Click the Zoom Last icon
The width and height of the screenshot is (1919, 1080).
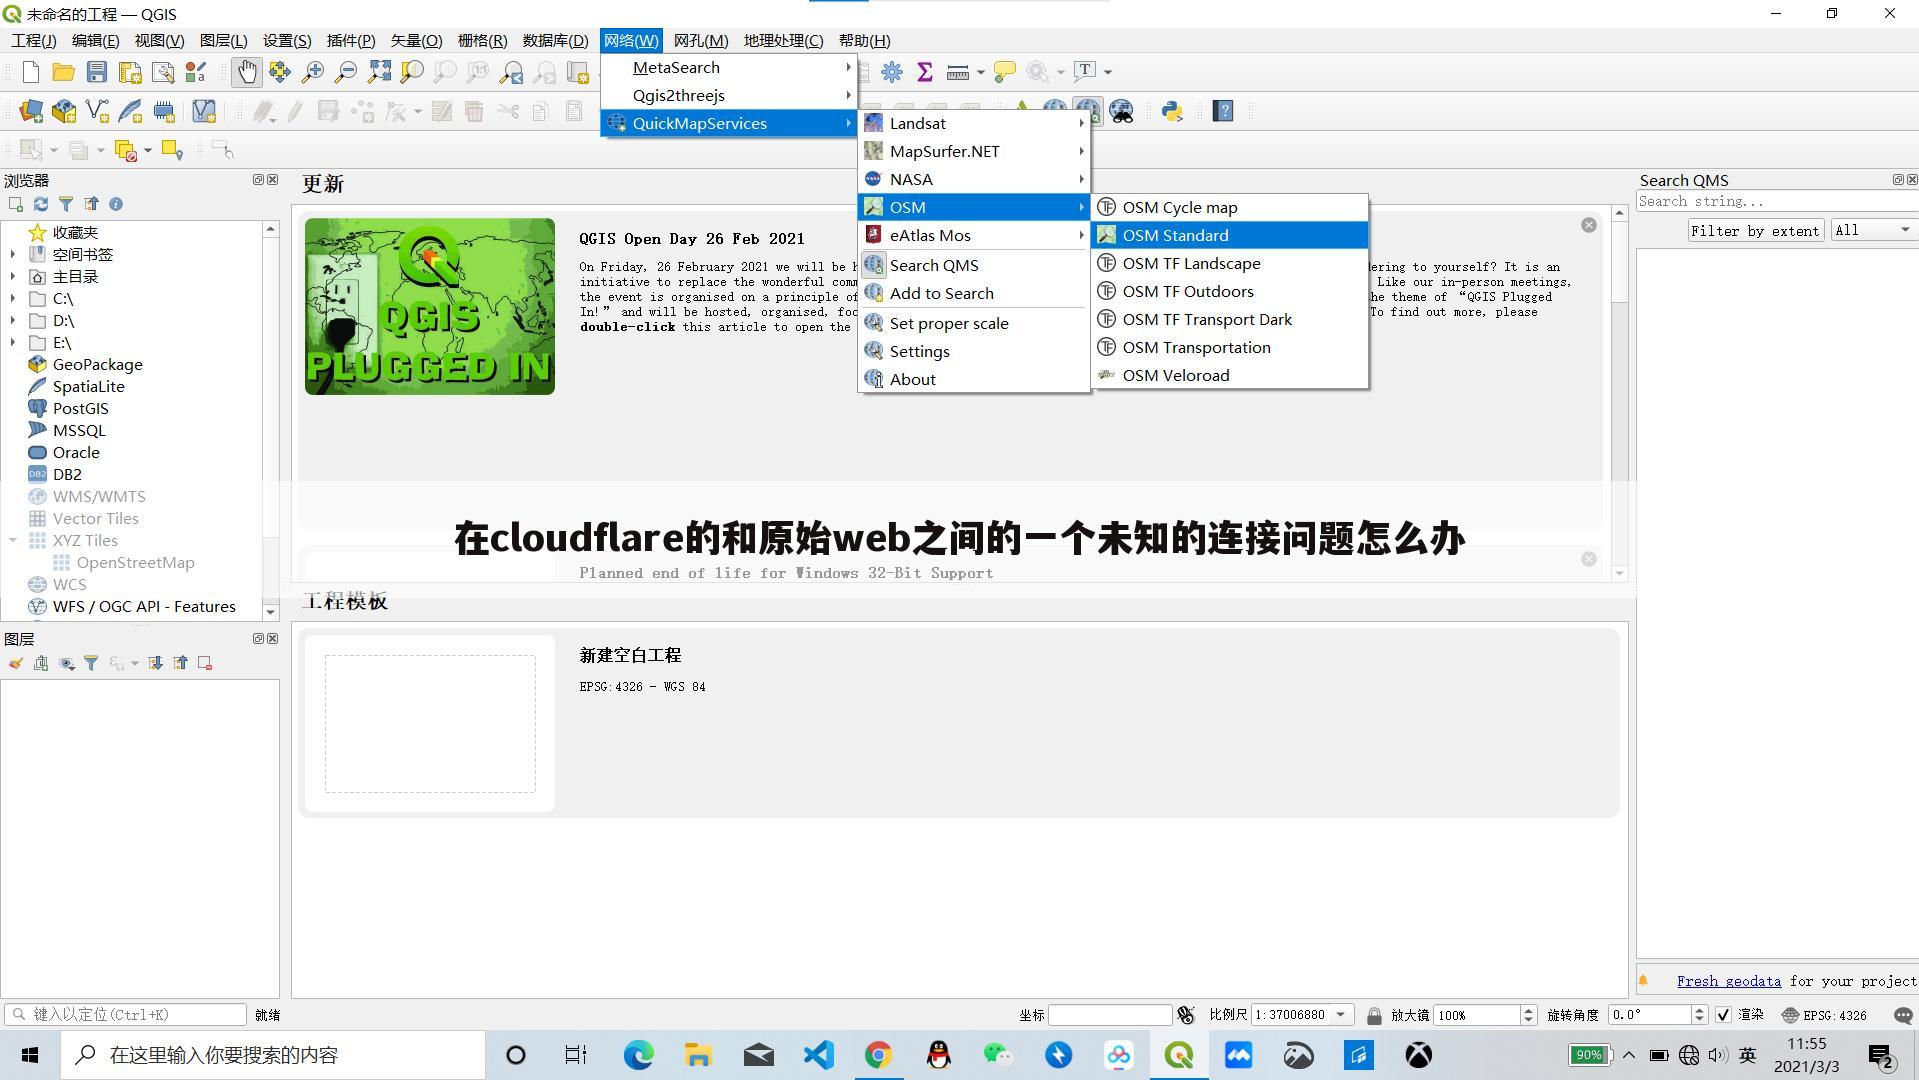coord(511,72)
